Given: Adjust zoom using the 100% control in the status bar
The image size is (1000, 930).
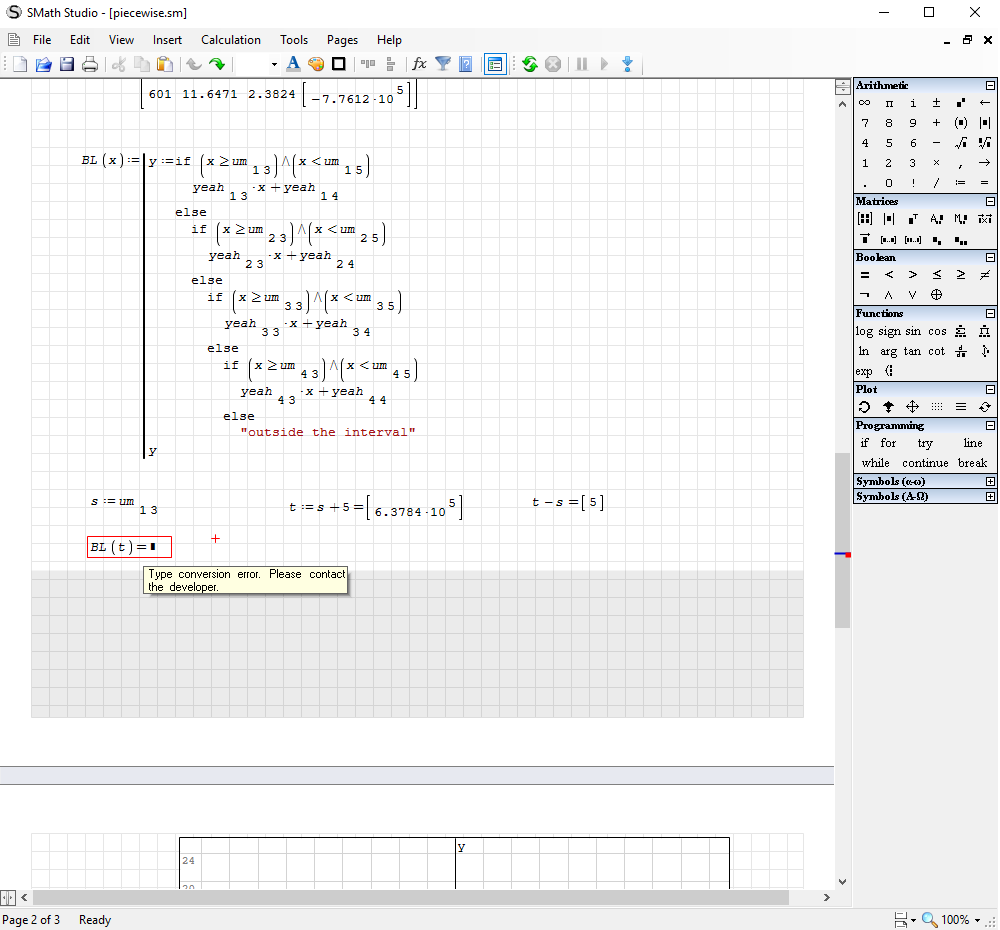Looking at the screenshot, I should click(x=953, y=919).
